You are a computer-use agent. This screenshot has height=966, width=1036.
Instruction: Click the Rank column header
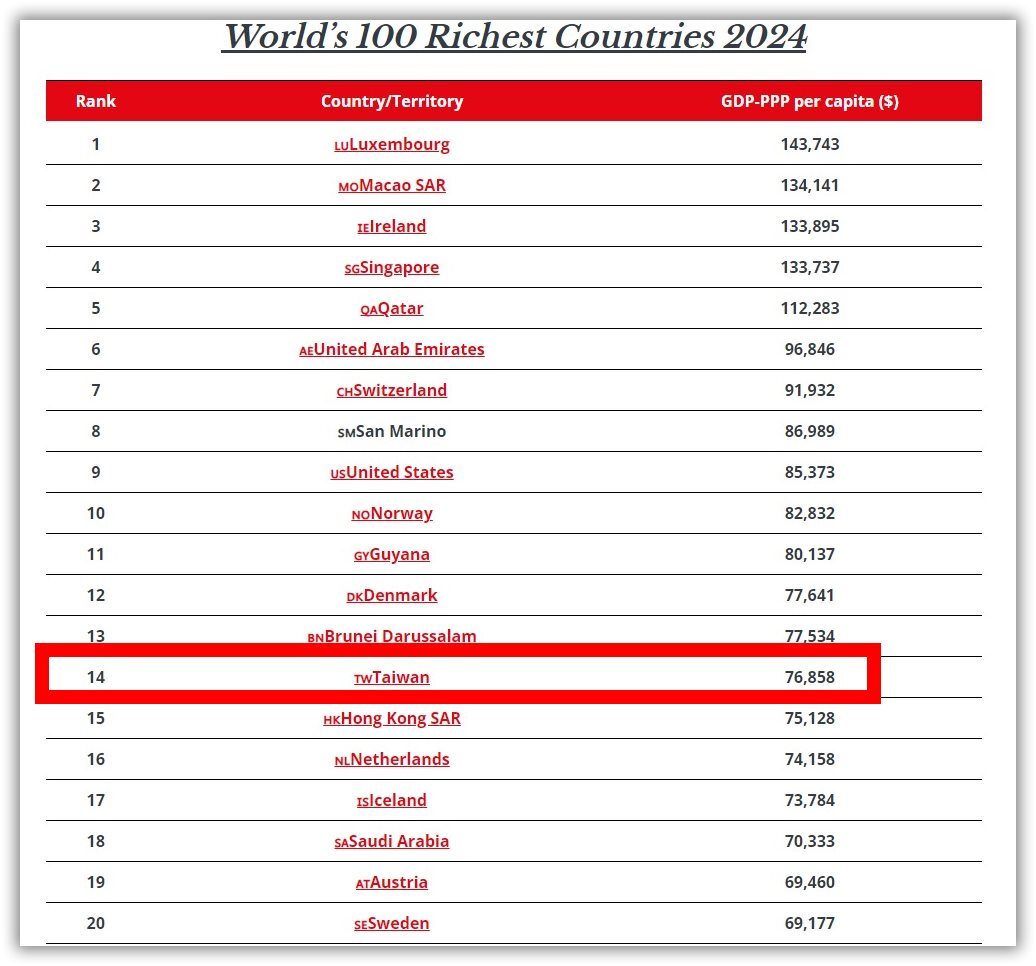(x=96, y=101)
